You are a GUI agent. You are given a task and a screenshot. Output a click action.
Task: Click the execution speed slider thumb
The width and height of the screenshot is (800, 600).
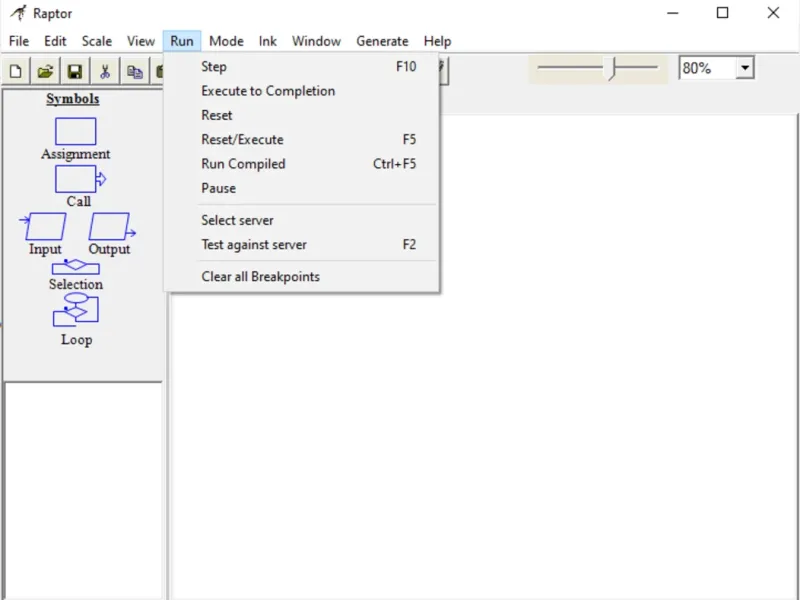pyautogui.click(x=612, y=68)
